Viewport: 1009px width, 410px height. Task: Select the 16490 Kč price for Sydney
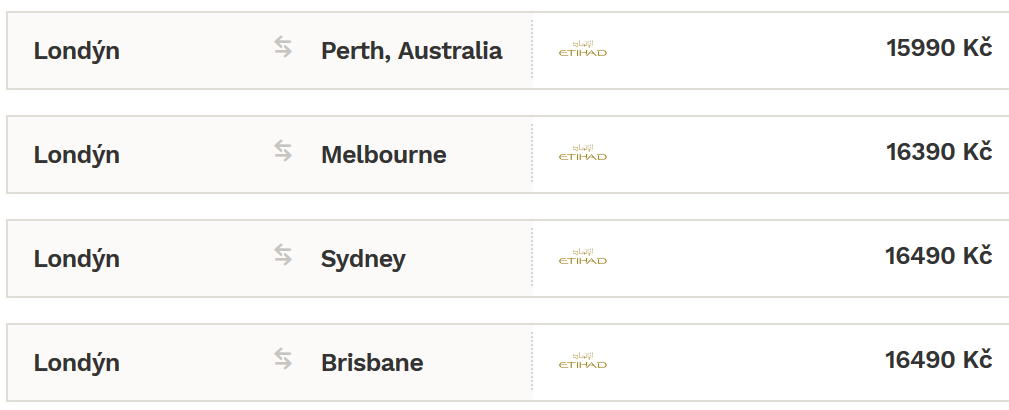[939, 256]
